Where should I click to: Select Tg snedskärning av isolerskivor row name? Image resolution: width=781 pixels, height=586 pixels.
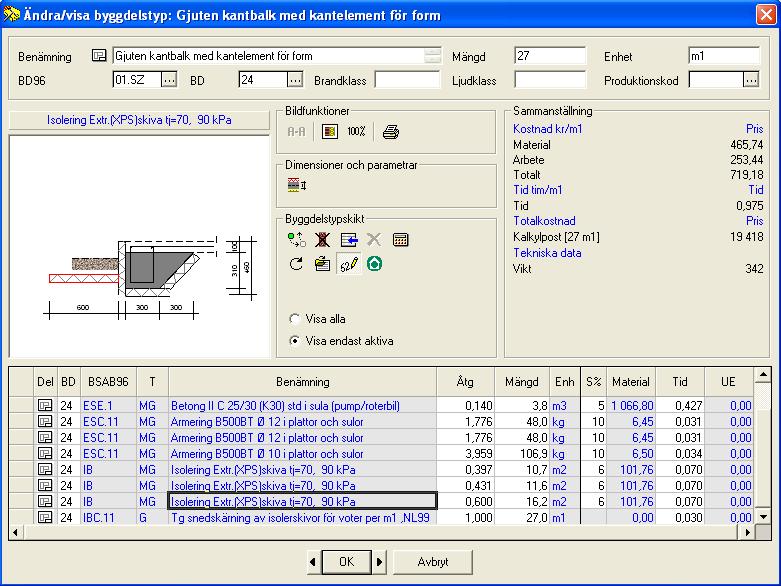300,517
